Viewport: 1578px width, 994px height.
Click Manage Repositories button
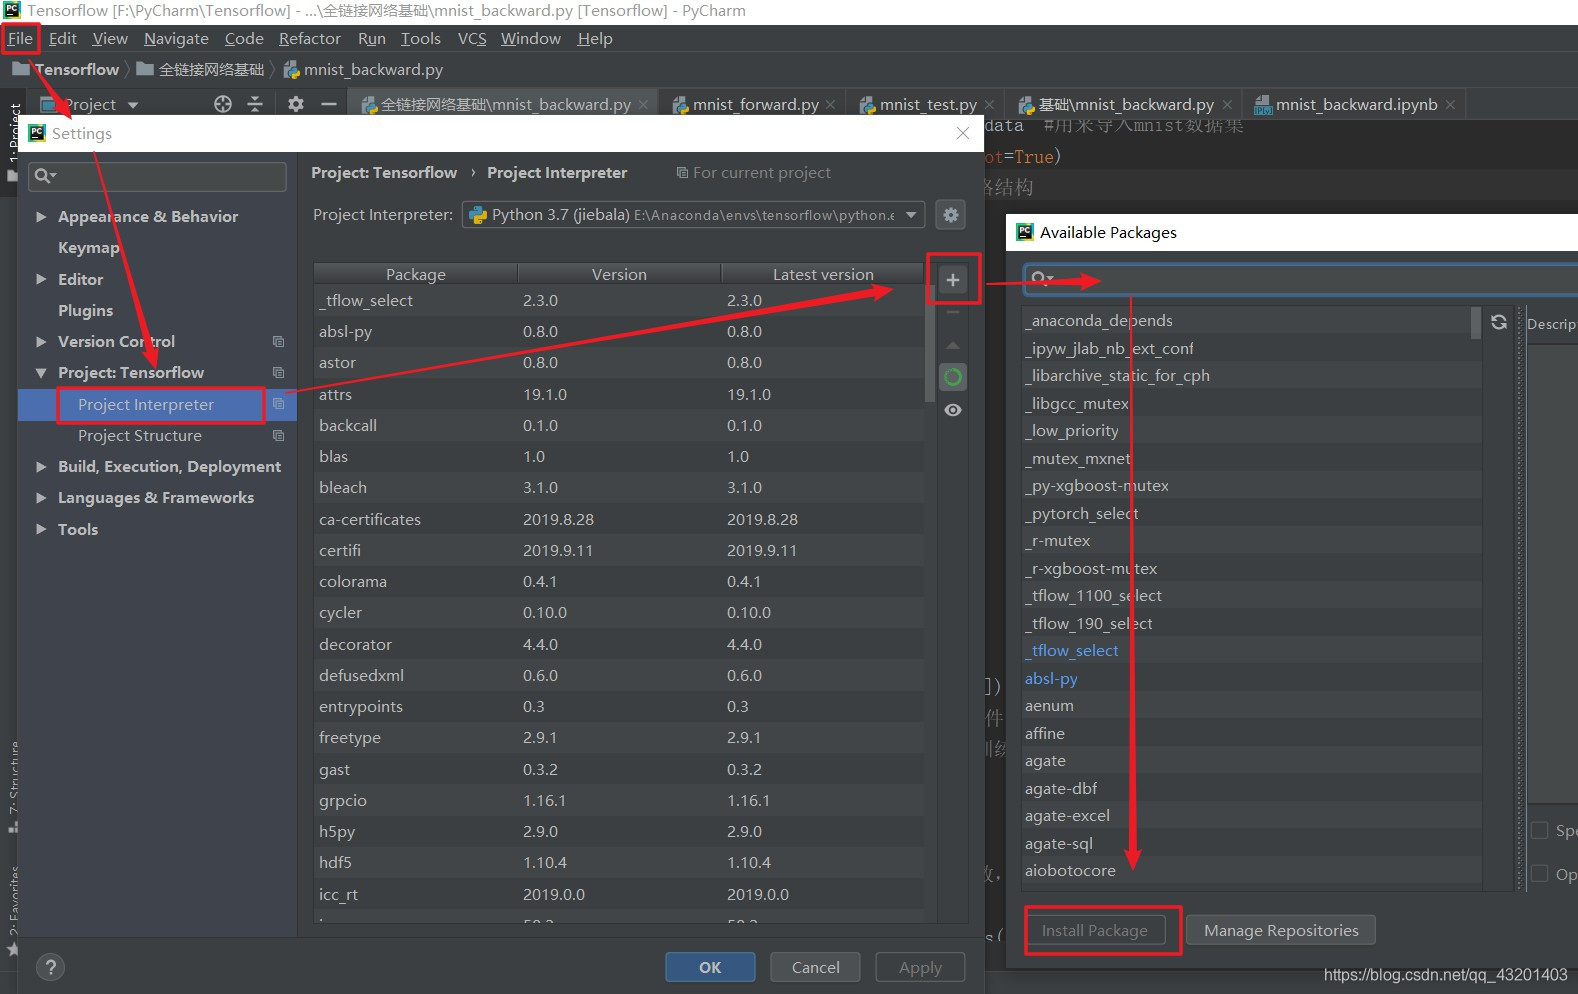1281,930
